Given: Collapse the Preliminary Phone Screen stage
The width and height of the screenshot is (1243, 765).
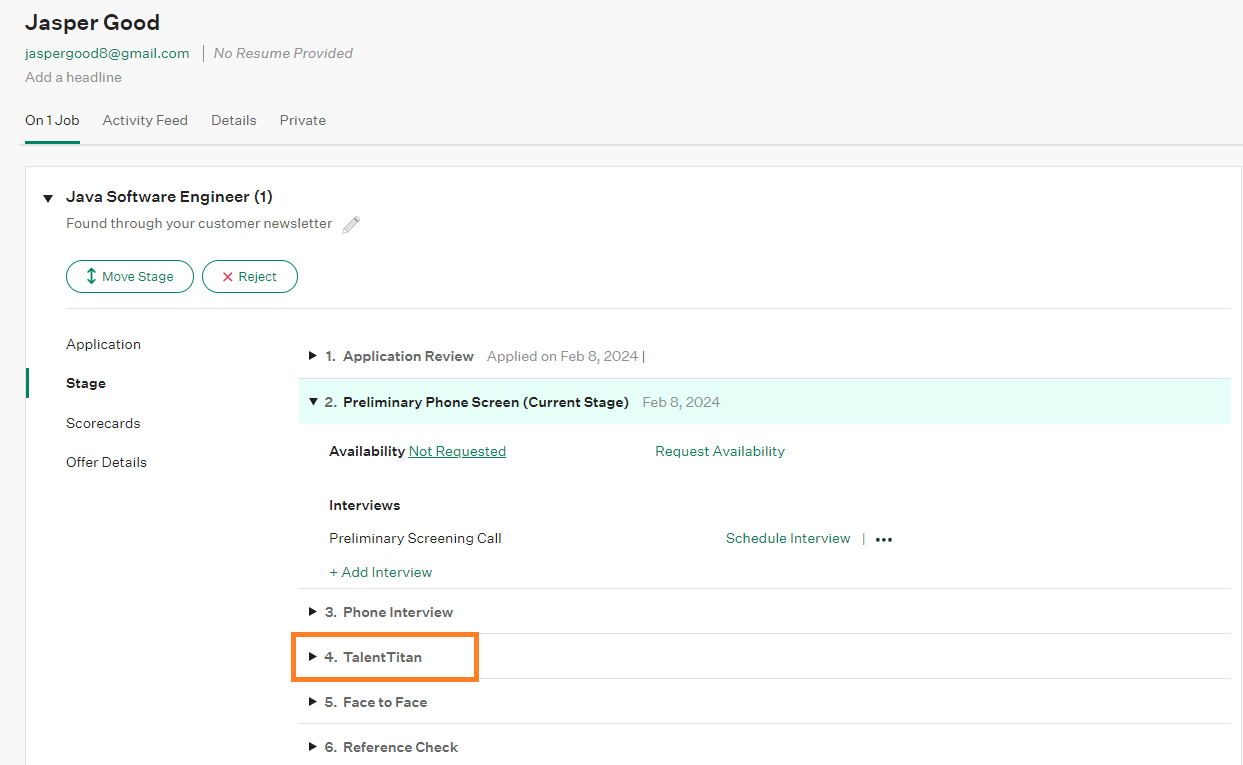Looking at the screenshot, I should tap(313, 402).
